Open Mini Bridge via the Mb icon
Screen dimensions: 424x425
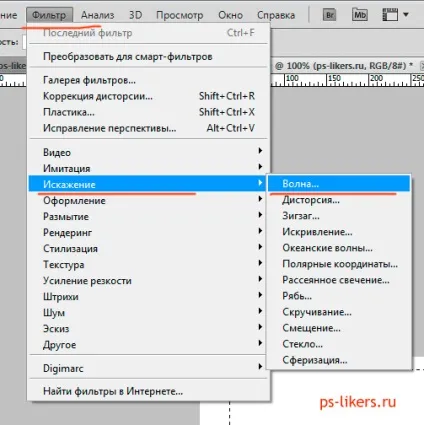point(360,15)
